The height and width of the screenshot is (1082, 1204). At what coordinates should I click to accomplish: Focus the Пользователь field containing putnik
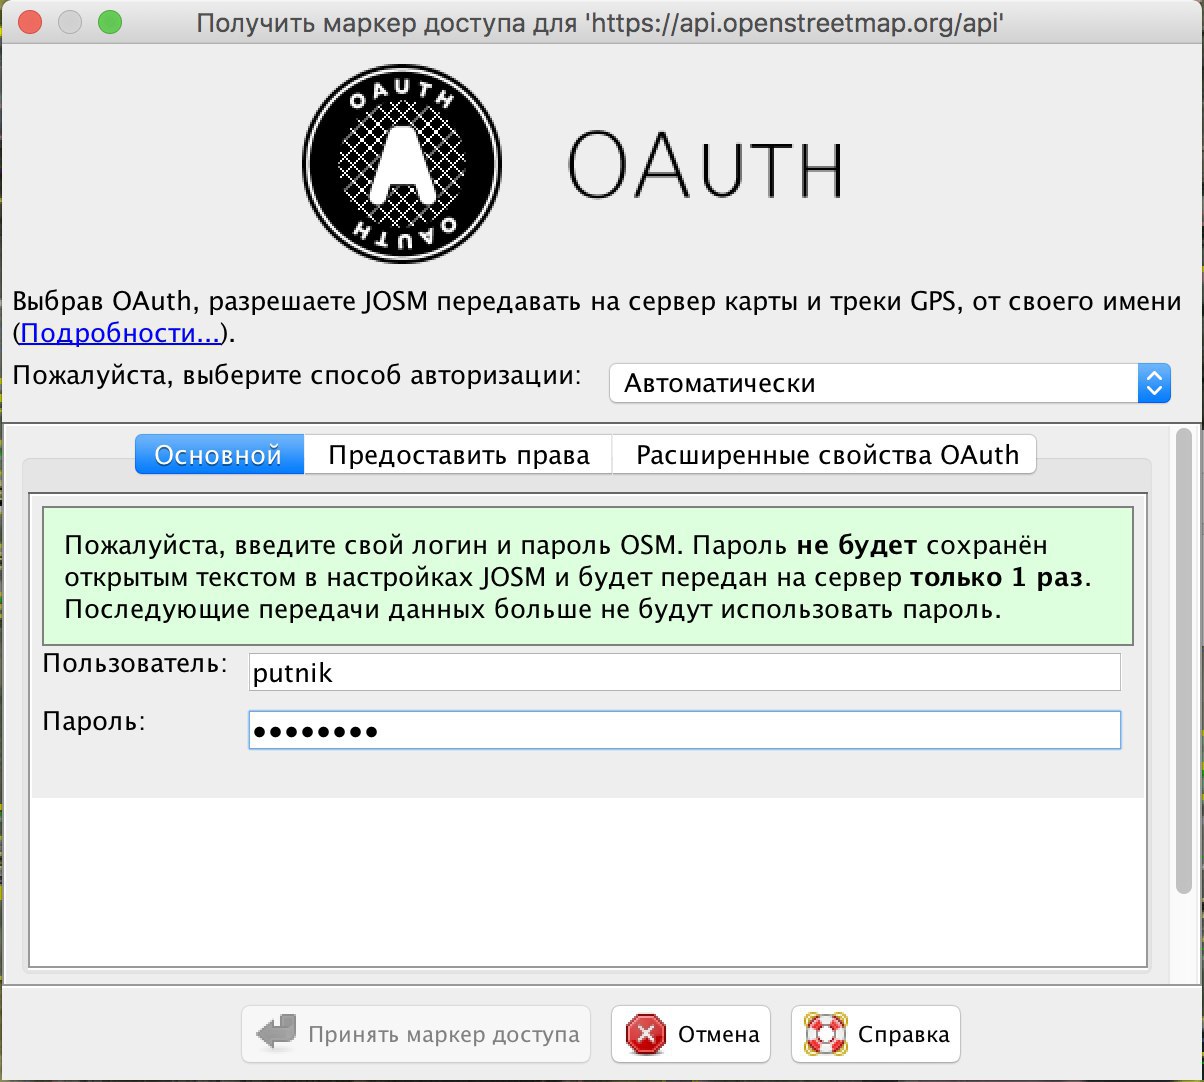[x=684, y=673]
